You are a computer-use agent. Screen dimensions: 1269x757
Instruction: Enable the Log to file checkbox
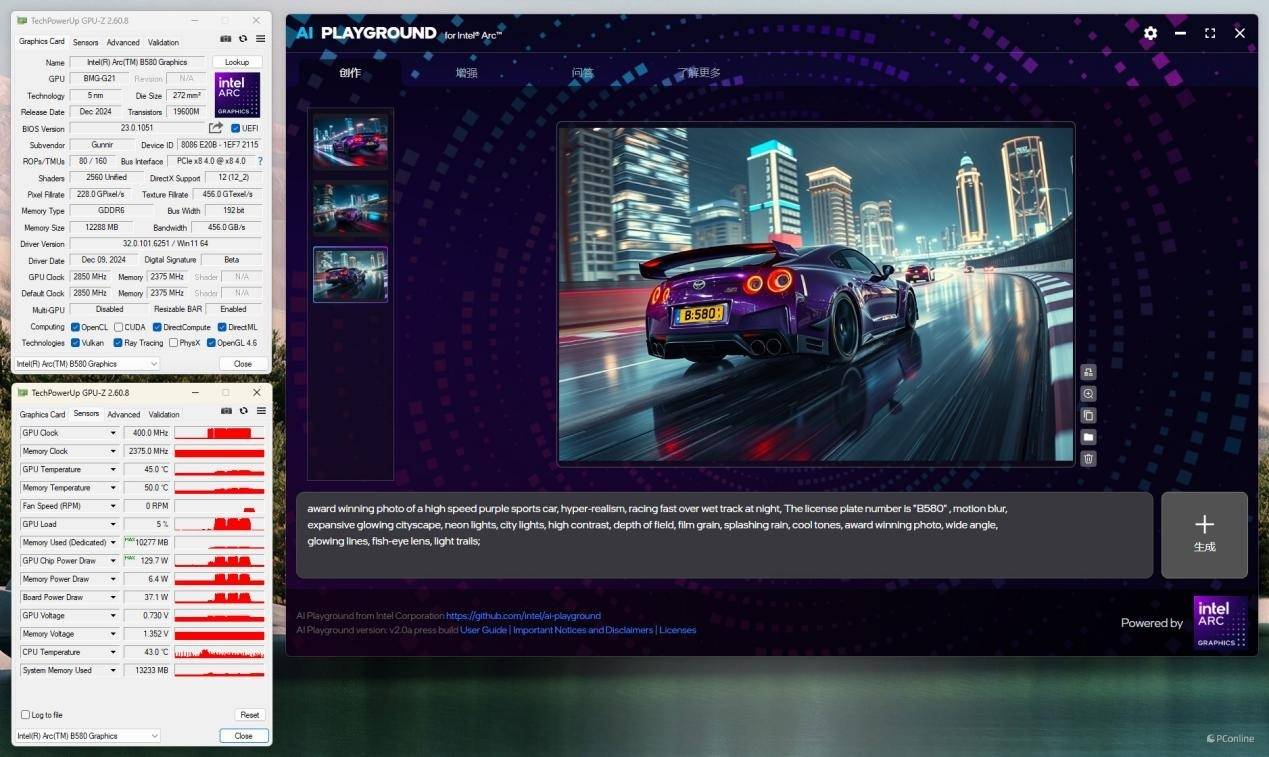(26, 715)
